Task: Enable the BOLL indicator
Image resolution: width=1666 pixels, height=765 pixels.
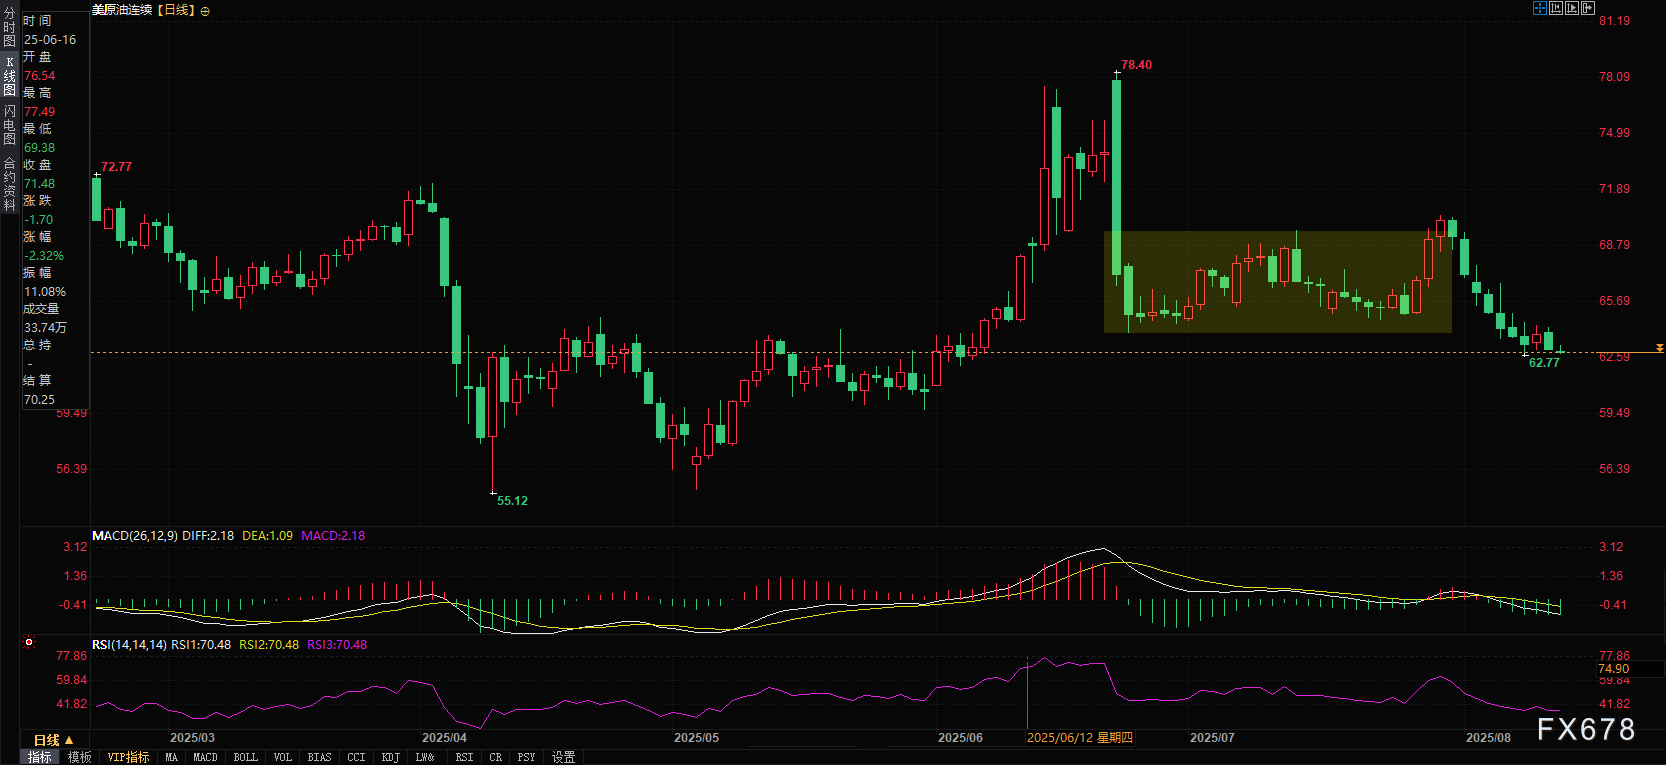Action: click(245, 757)
